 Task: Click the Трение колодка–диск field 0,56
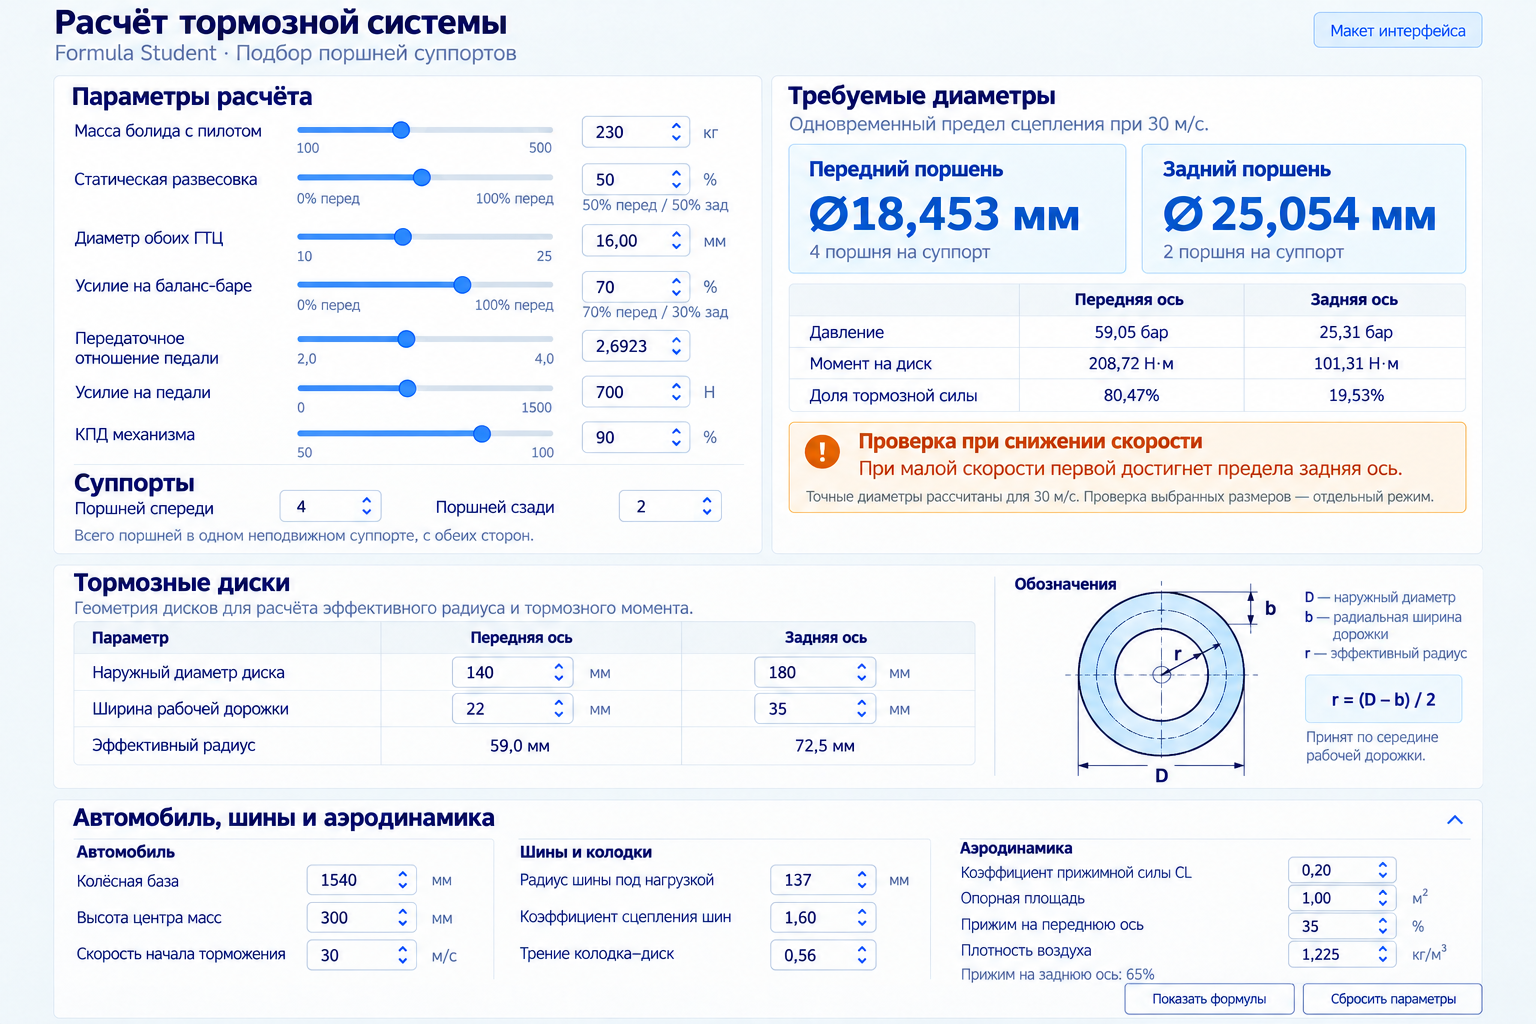[823, 955]
